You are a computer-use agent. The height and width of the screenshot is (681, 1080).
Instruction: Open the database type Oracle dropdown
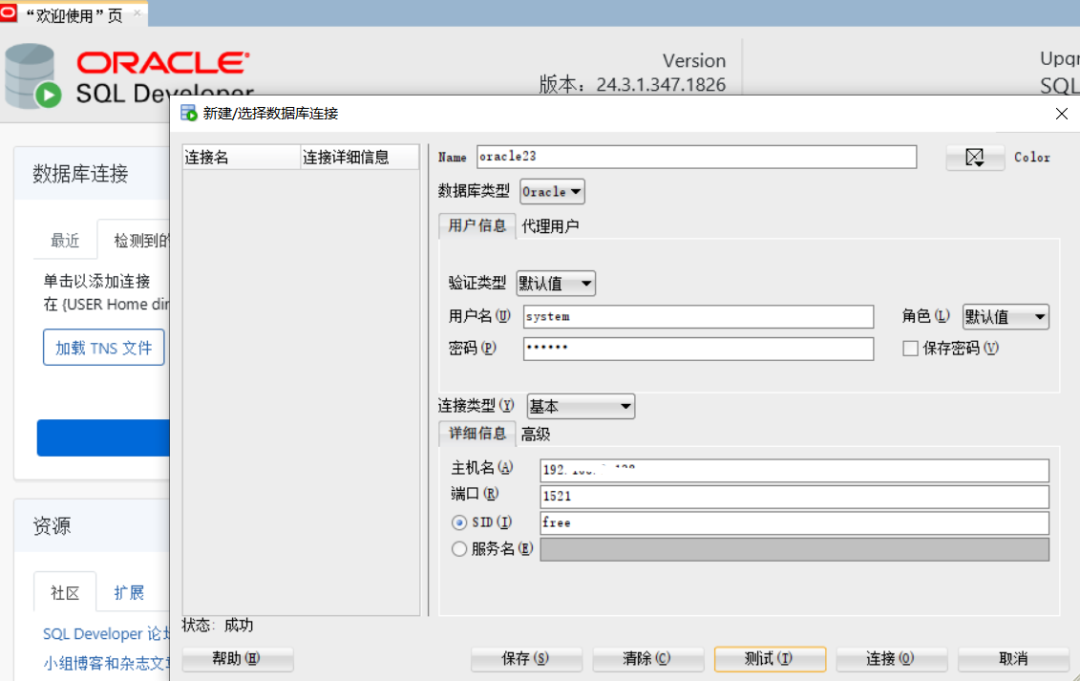coord(552,192)
